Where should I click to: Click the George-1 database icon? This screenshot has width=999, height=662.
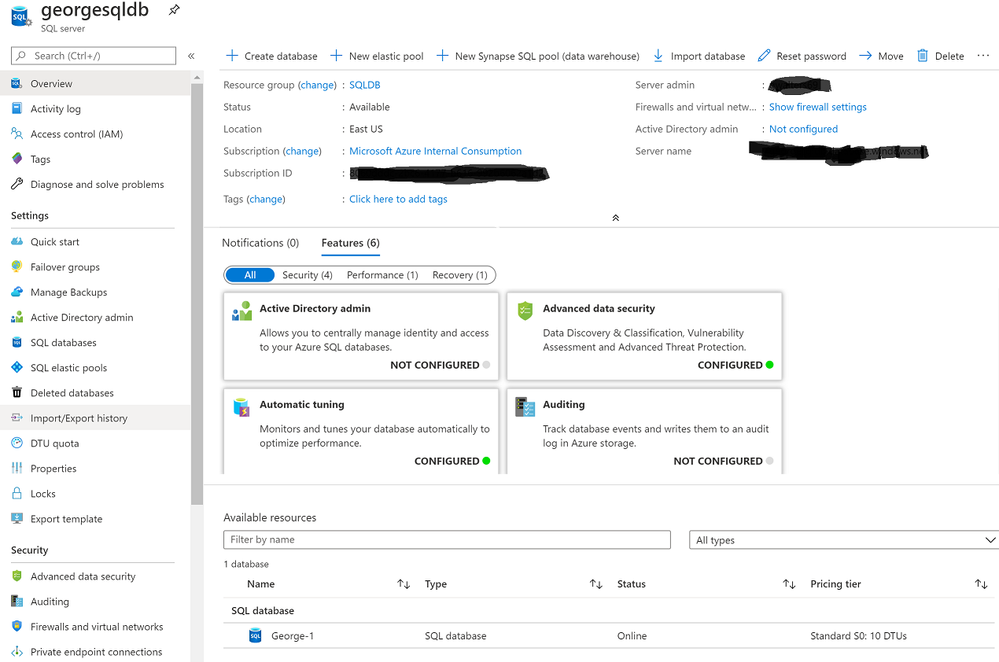point(255,635)
